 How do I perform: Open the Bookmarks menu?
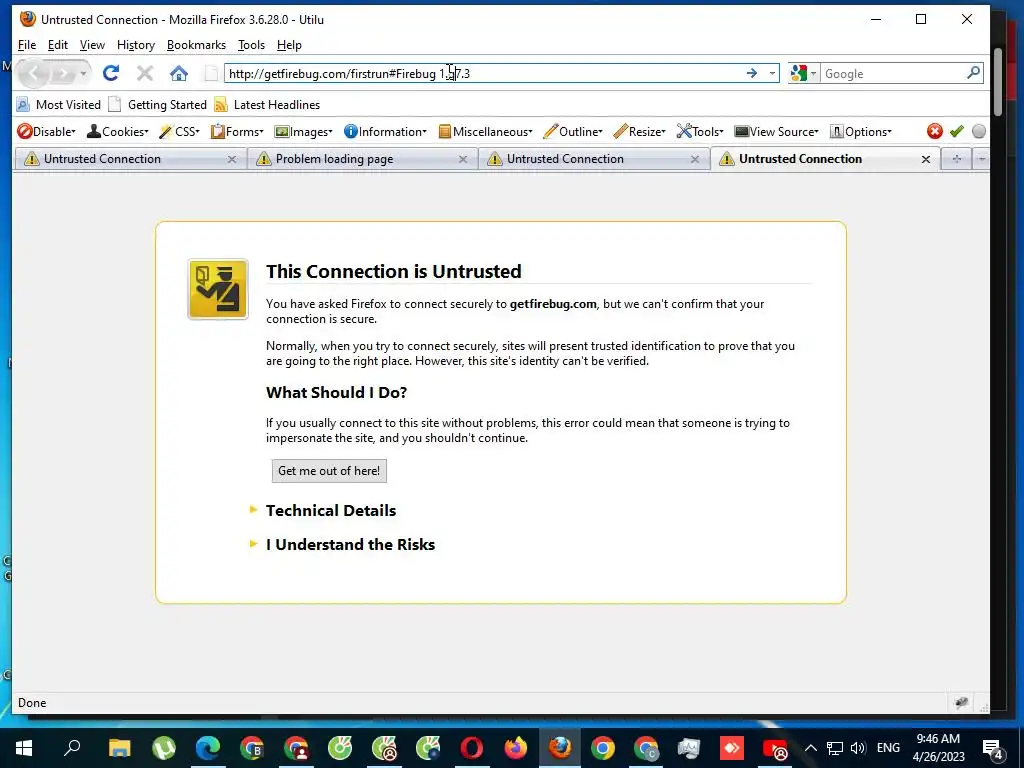click(196, 45)
